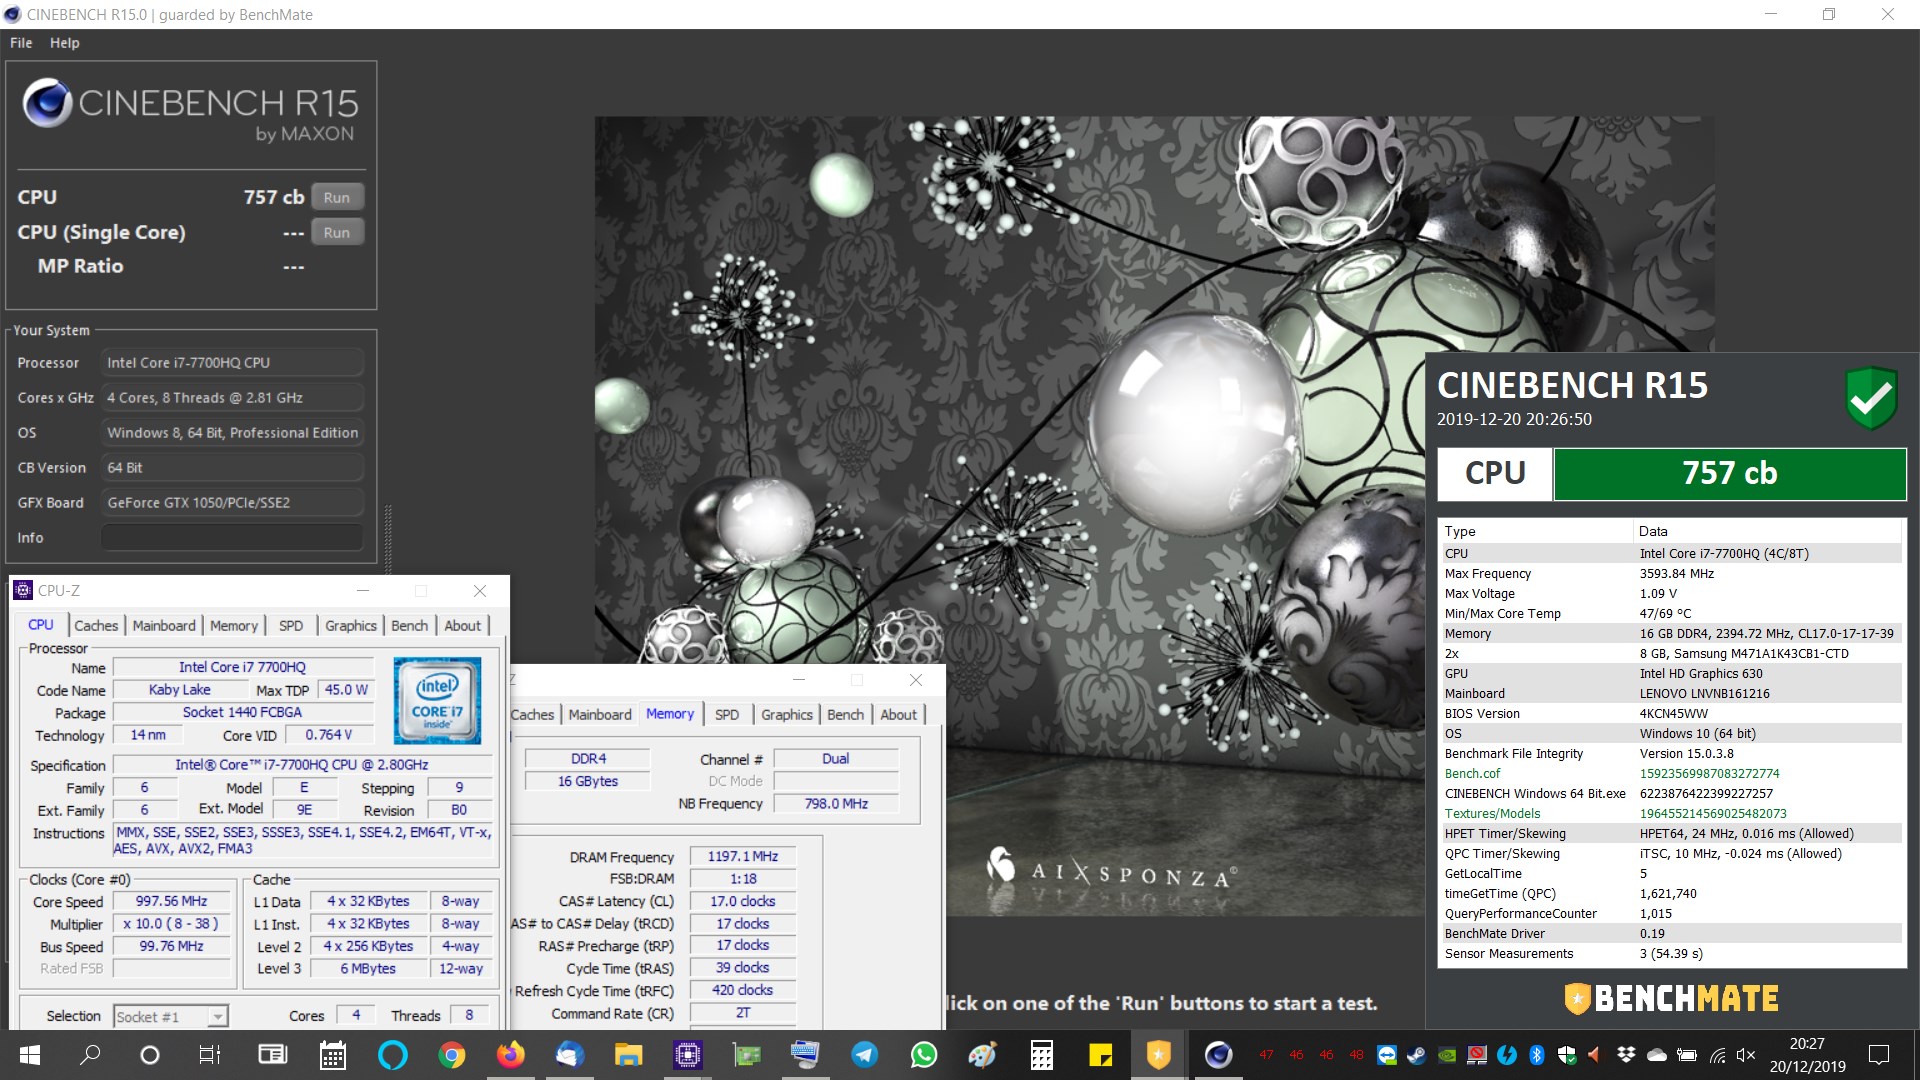The width and height of the screenshot is (1920, 1080).
Task: Open Task View in the taskbar
Action: pyautogui.click(x=210, y=1055)
